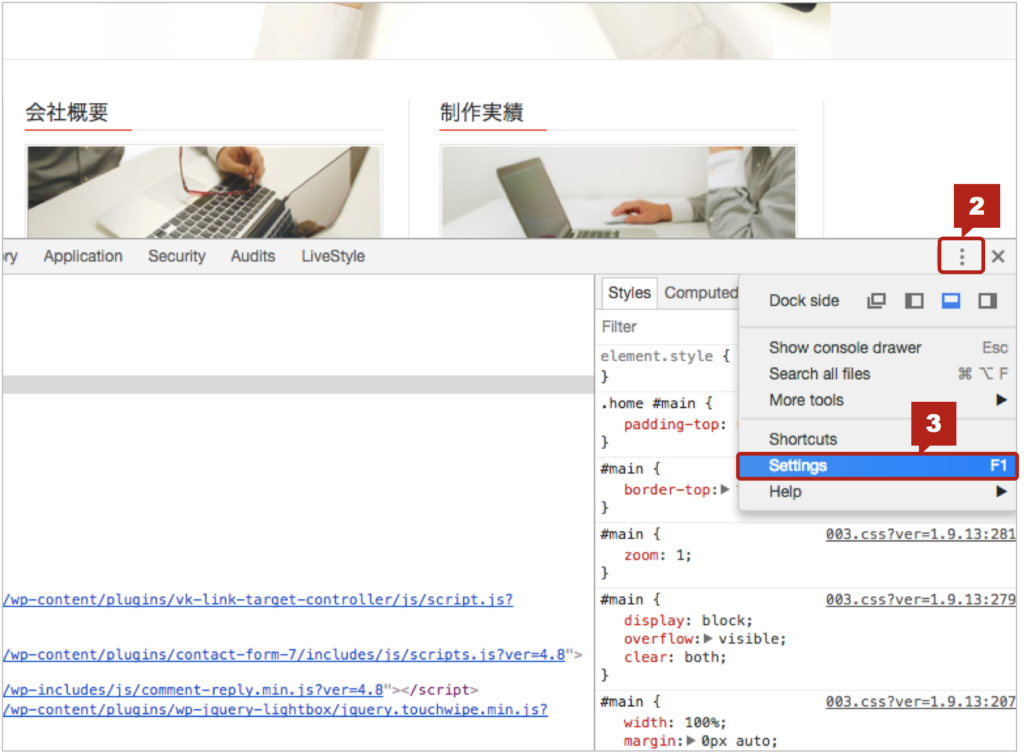Viewport: 1024px width, 756px height.
Task: Click the zoom: 1 declaration
Action: 658,556
